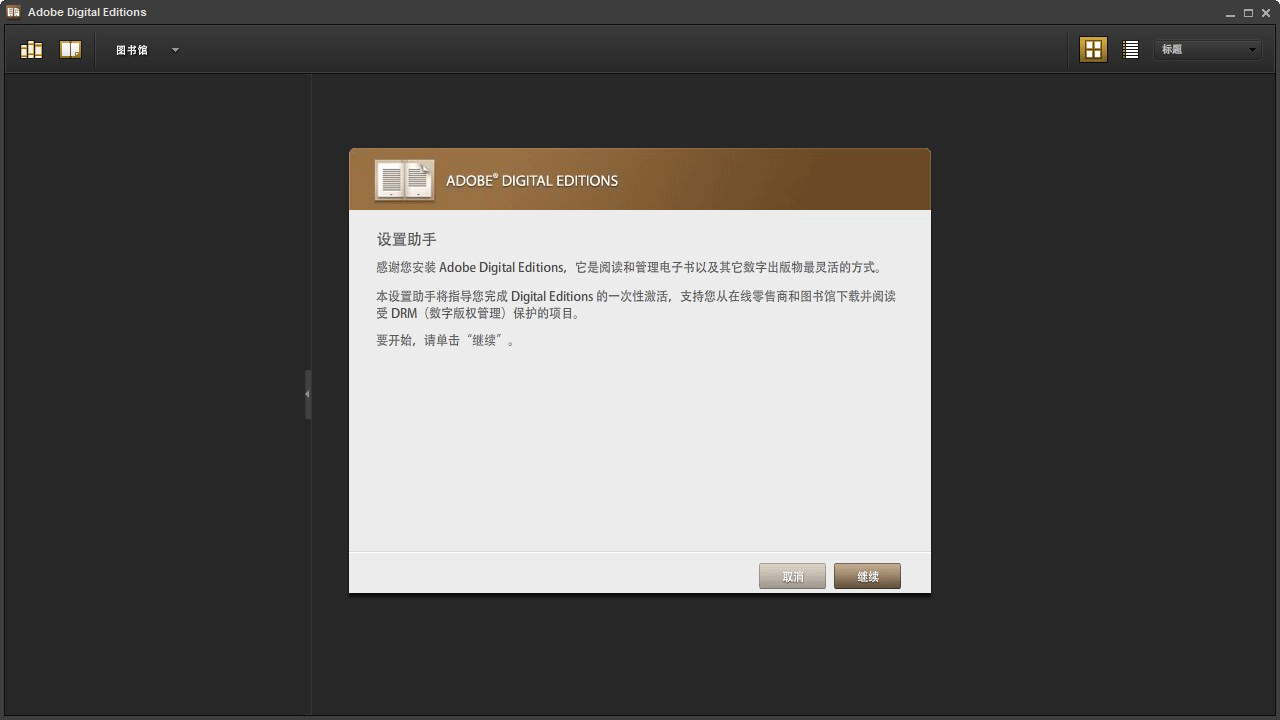Click the 继续 button
Viewport: 1280px width, 720px height.
(867, 576)
